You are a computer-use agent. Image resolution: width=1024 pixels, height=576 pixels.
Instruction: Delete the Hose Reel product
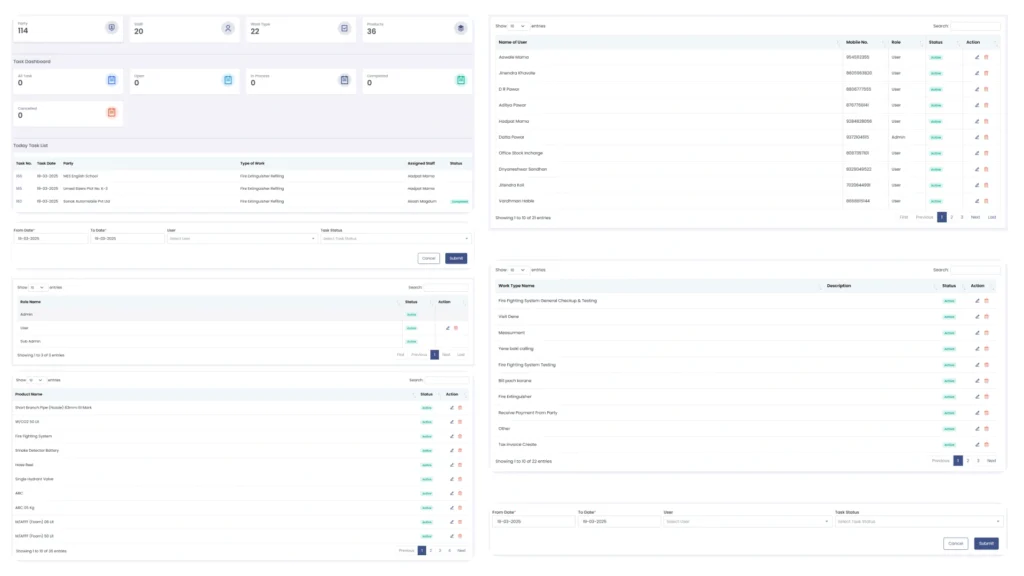460,465
